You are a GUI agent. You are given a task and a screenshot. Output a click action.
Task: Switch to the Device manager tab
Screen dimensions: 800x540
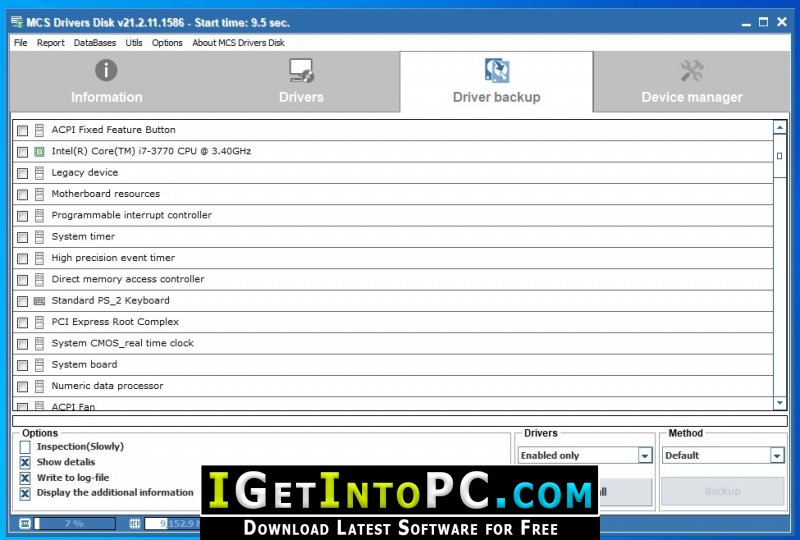(x=692, y=82)
